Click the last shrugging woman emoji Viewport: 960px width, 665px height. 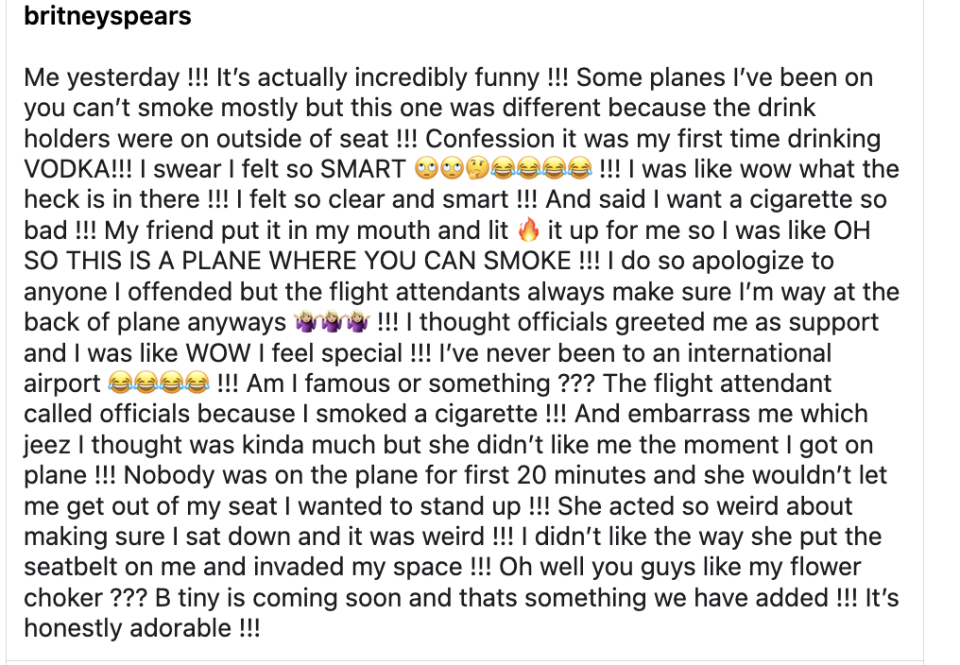tap(358, 322)
